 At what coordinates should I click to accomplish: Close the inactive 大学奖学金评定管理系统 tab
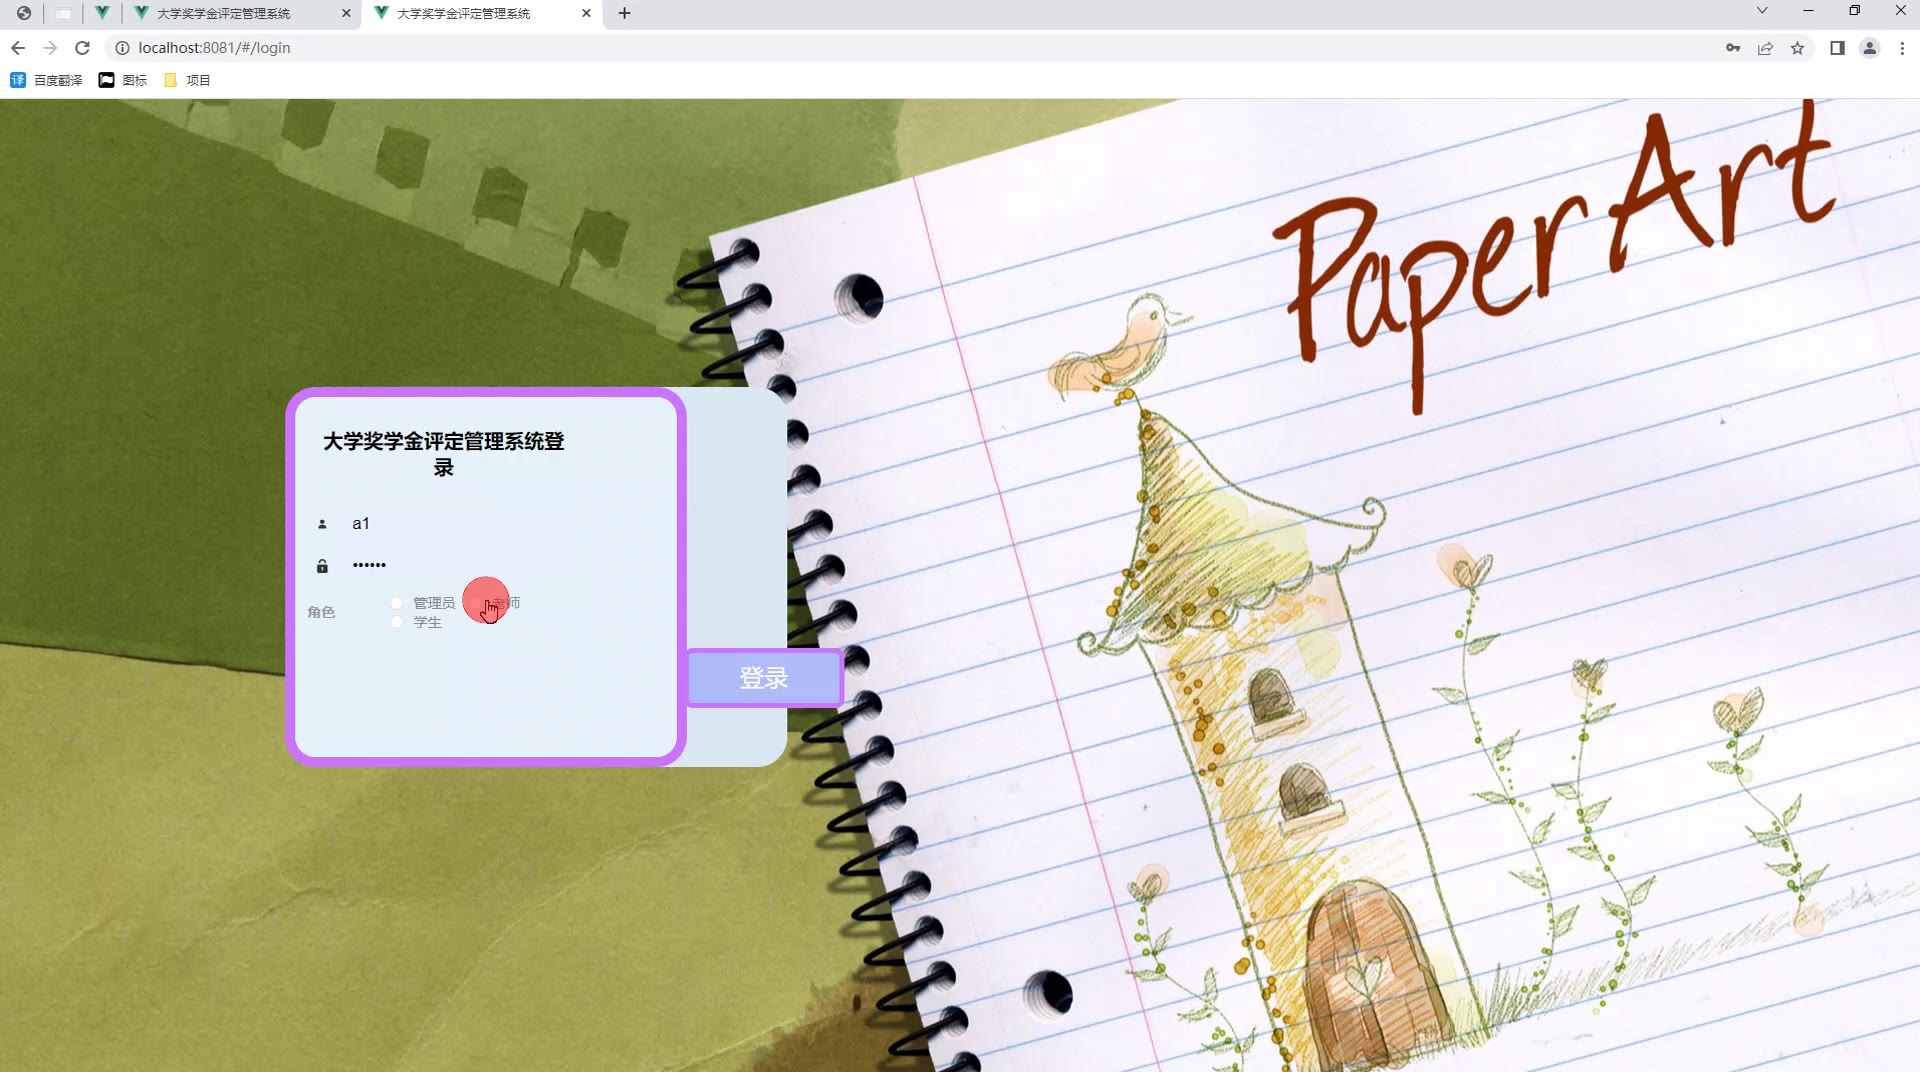click(346, 13)
